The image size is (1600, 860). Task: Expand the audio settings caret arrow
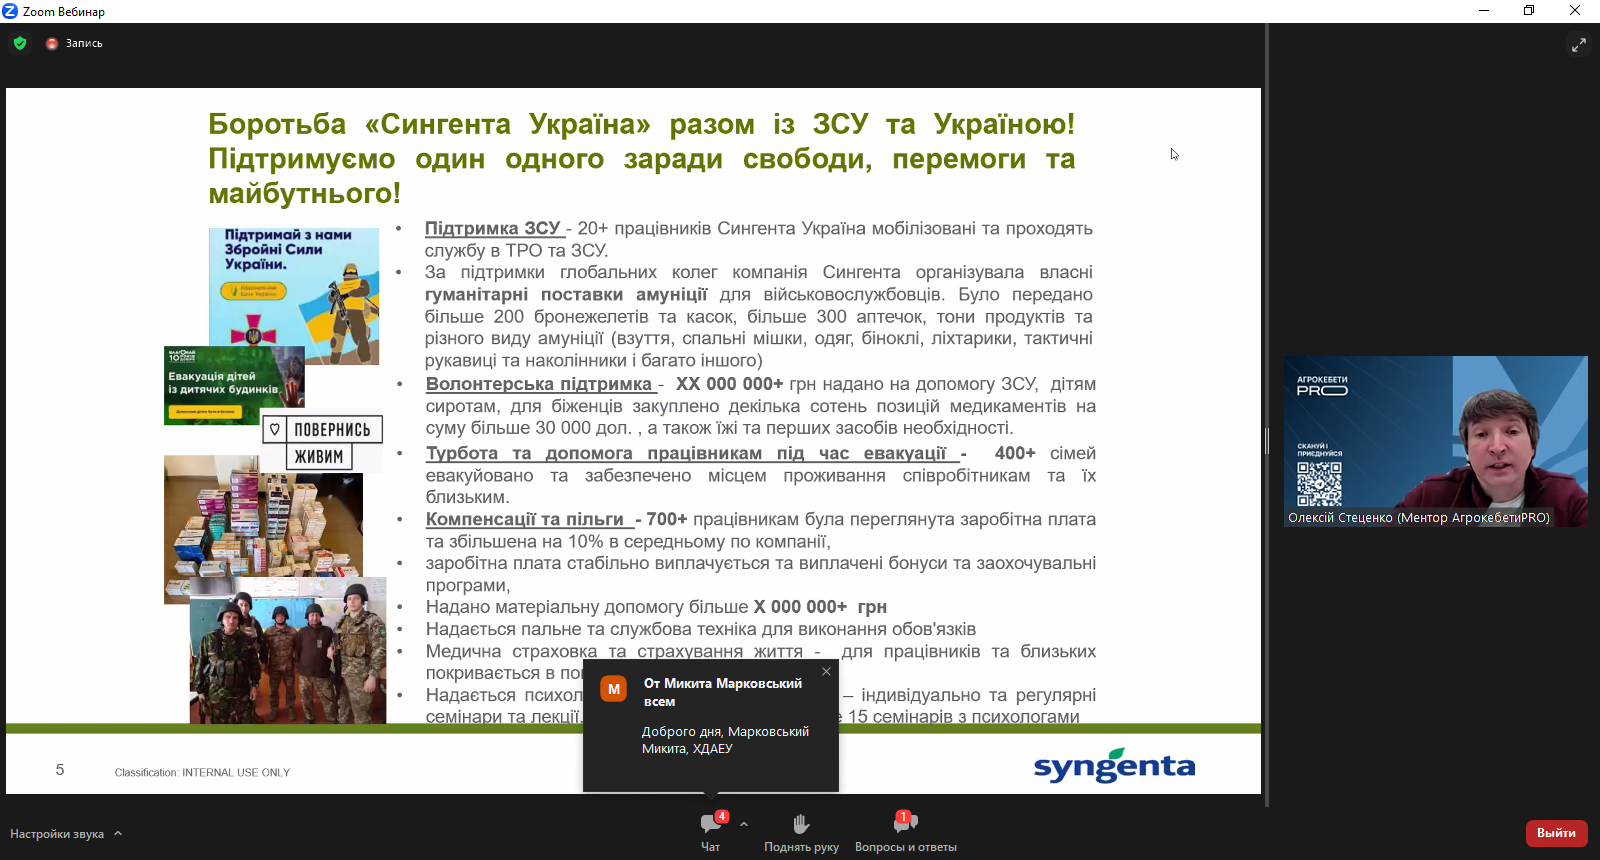click(x=118, y=833)
